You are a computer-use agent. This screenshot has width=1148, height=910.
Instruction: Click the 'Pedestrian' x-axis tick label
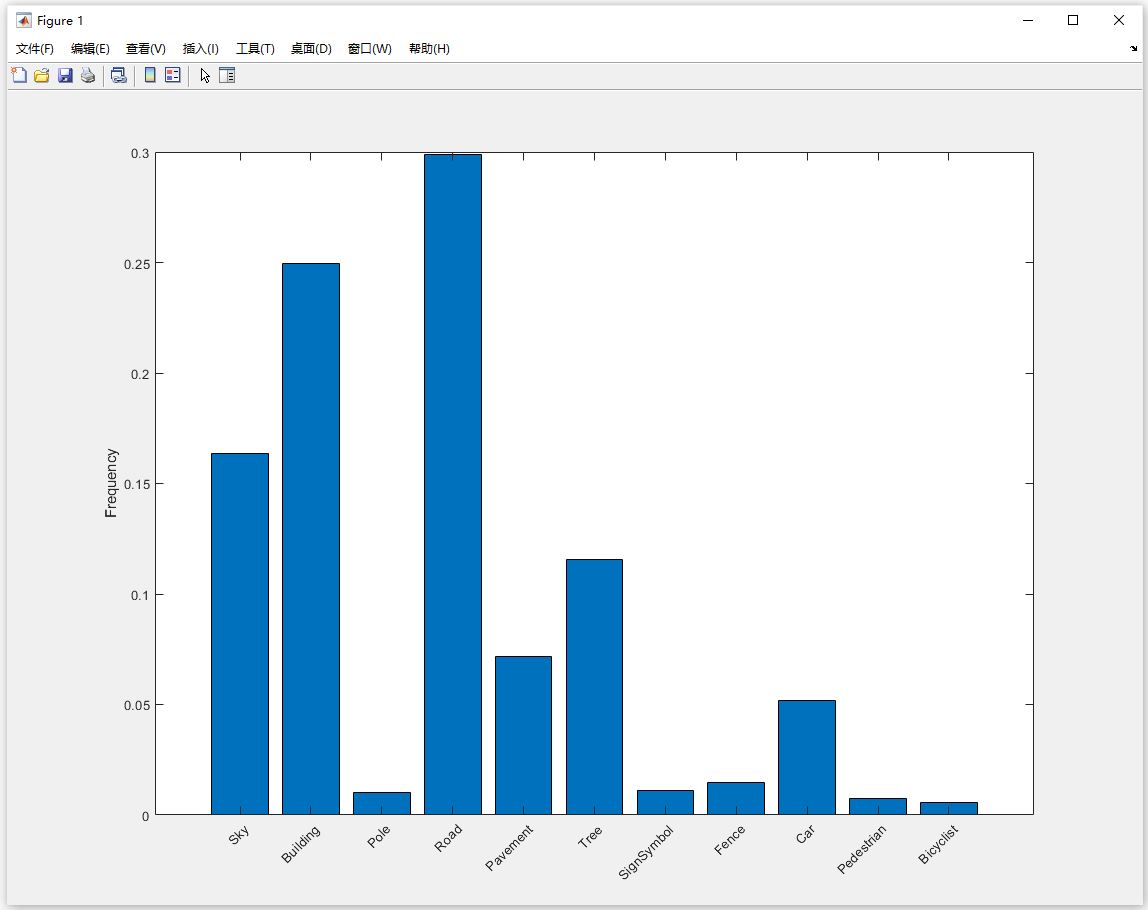coord(862,849)
